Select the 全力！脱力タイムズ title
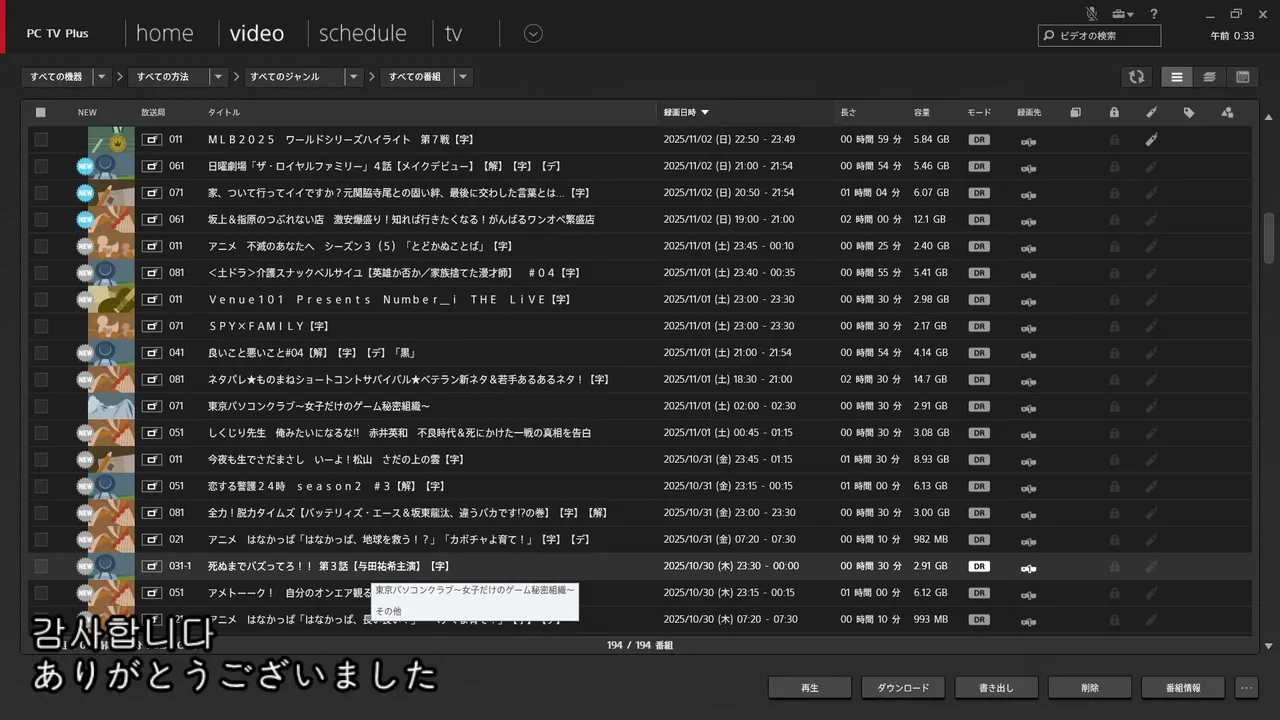Image resolution: width=1280 pixels, height=720 pixels. click(408, 513)
